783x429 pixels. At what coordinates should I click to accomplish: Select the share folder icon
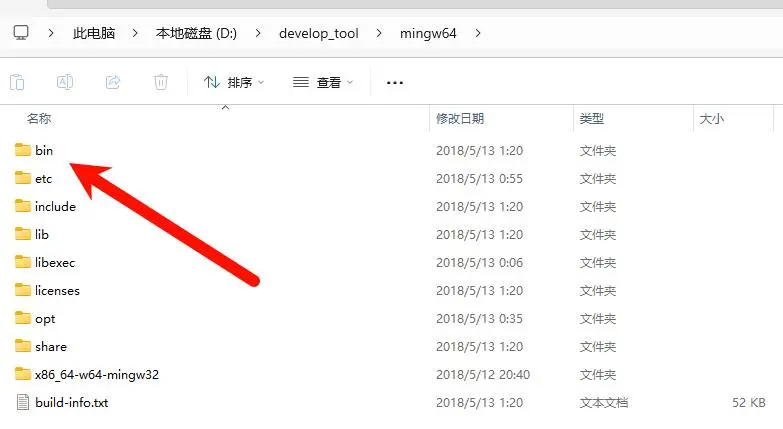coord(22,346)
